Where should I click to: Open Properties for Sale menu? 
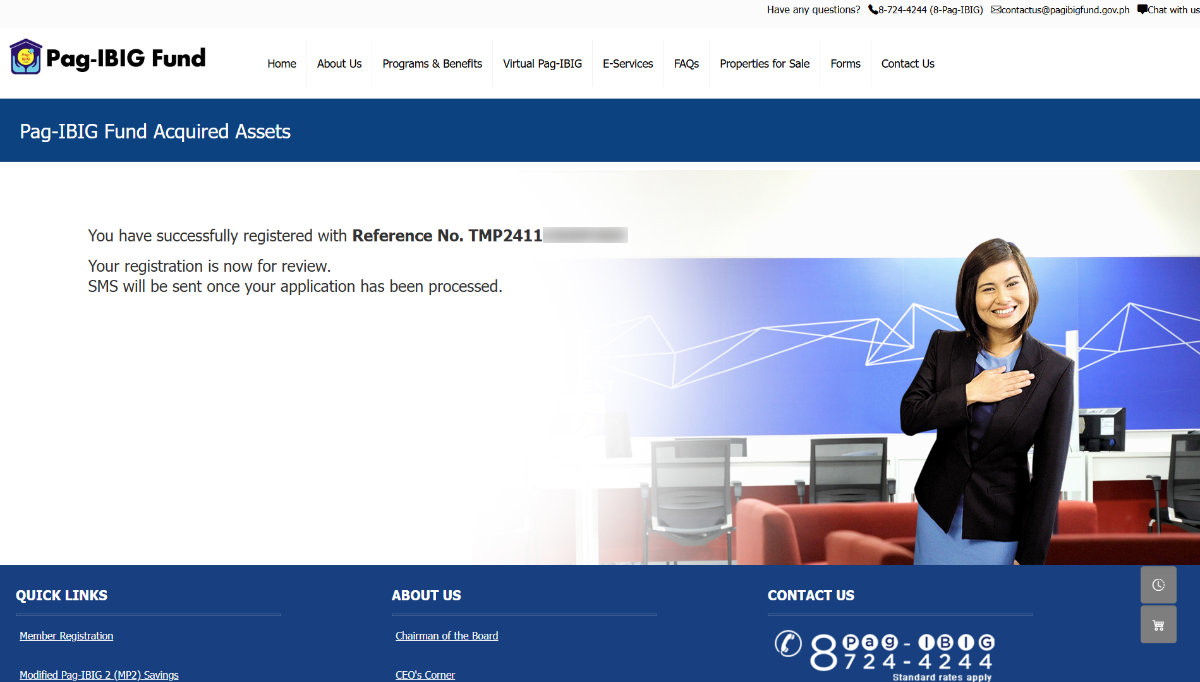765,64
